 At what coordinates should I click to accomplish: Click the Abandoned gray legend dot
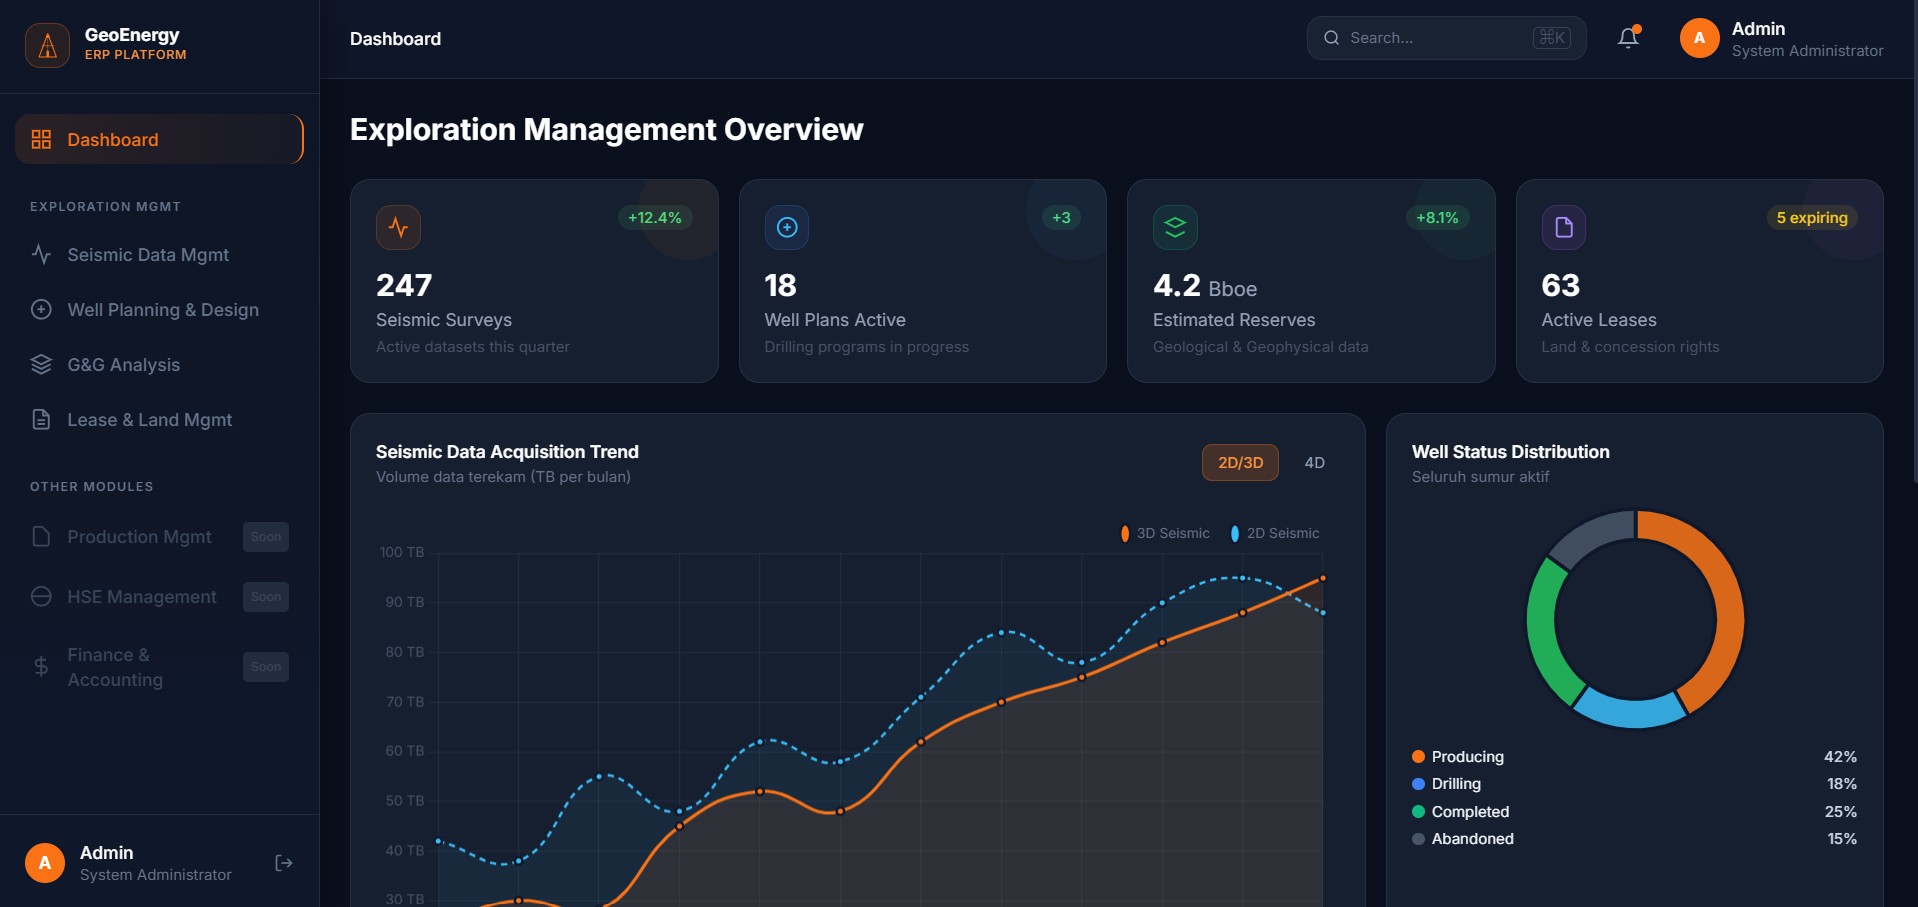click(x=1418, y=838)
